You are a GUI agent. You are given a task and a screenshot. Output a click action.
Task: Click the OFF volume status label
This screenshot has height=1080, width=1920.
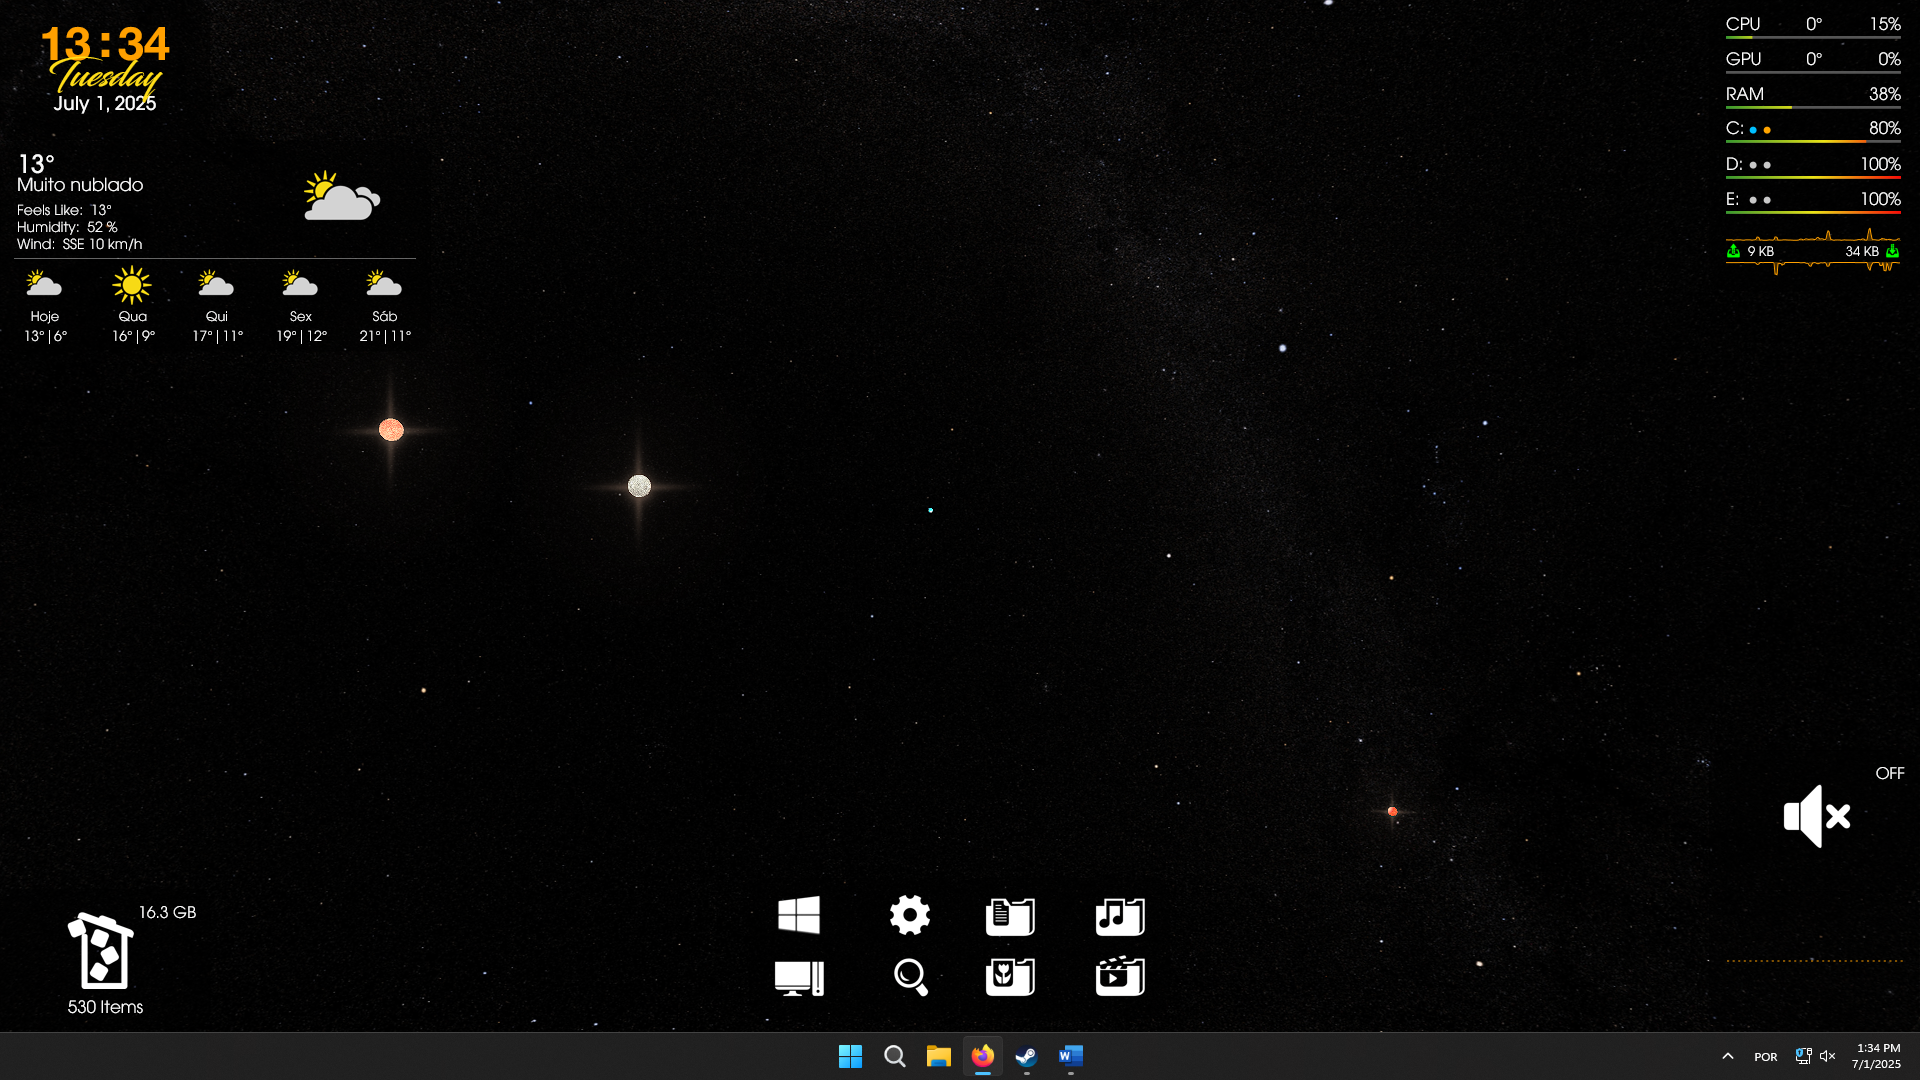[x=1890, y=773]
